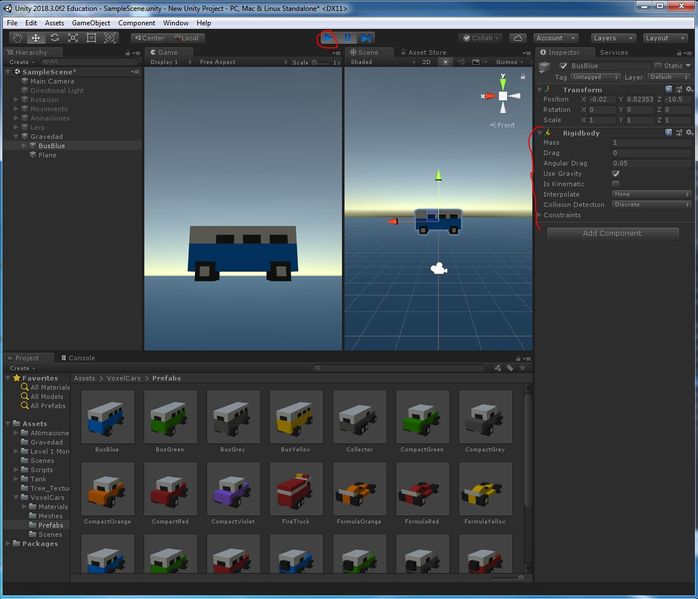Search by type icon in Project
The image size is (698, 599).
point(498,368)
